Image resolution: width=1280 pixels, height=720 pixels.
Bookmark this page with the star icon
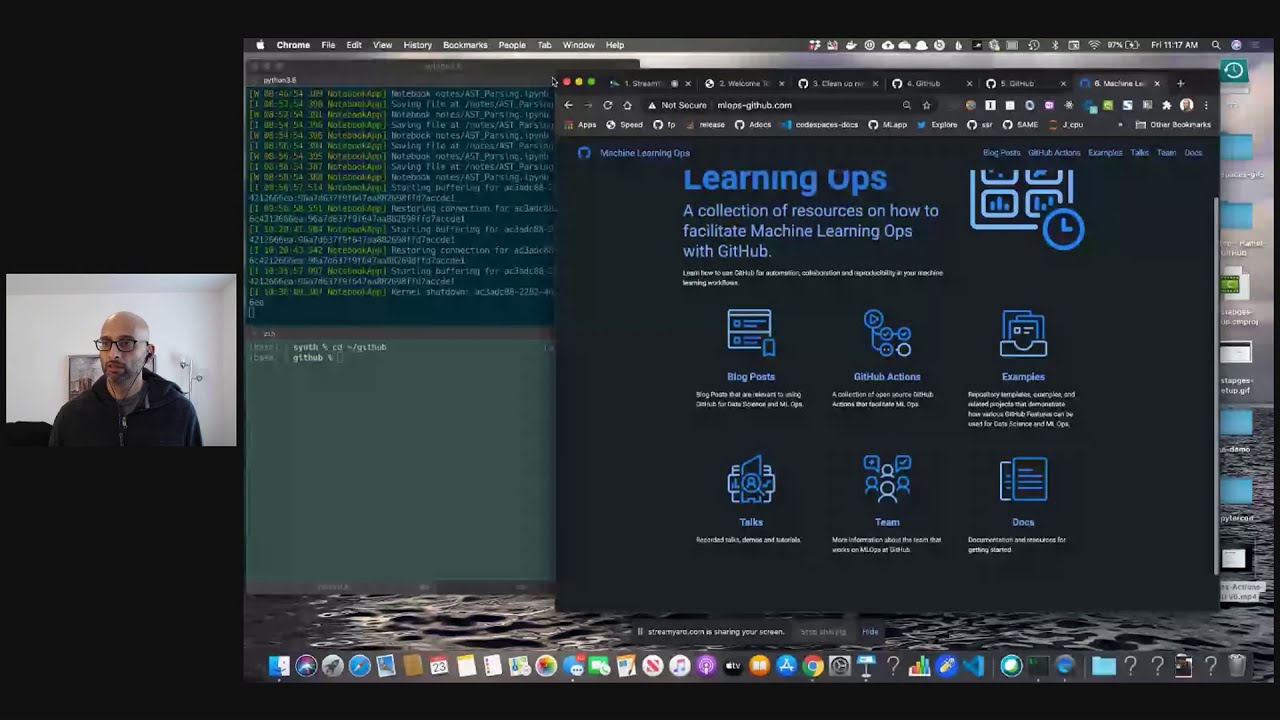click(926, 105)
